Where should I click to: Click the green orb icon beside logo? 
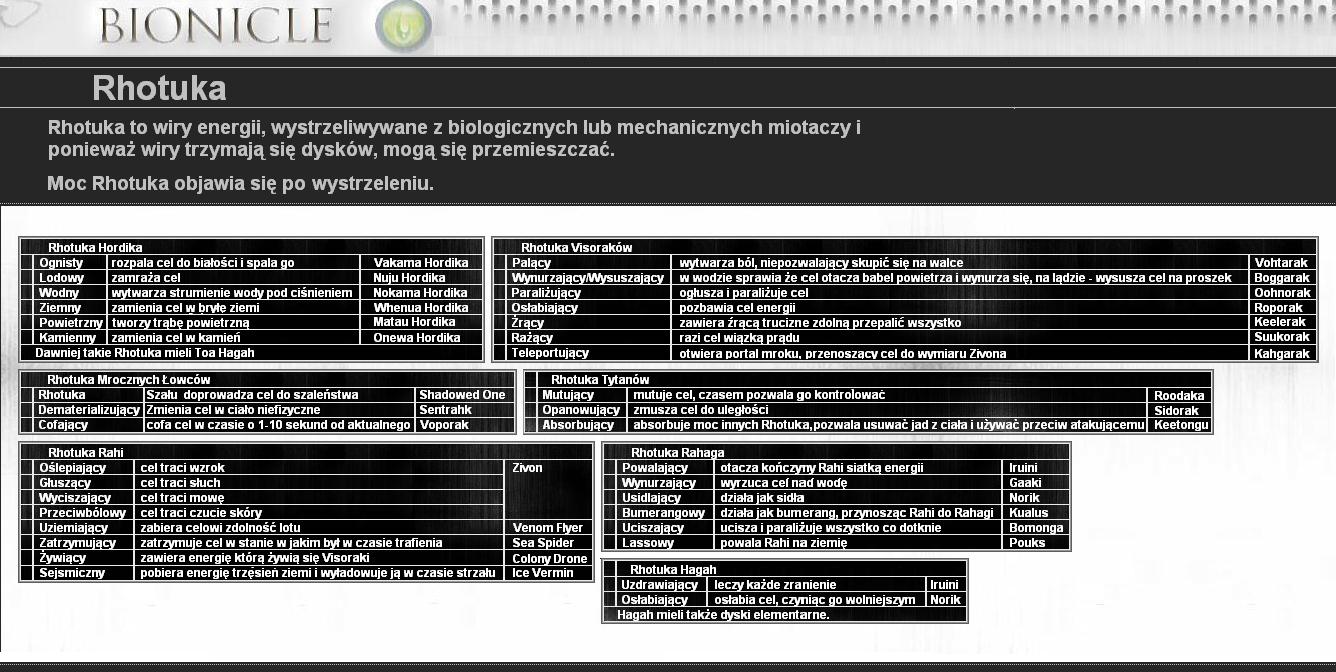click(x=404, y=27)
